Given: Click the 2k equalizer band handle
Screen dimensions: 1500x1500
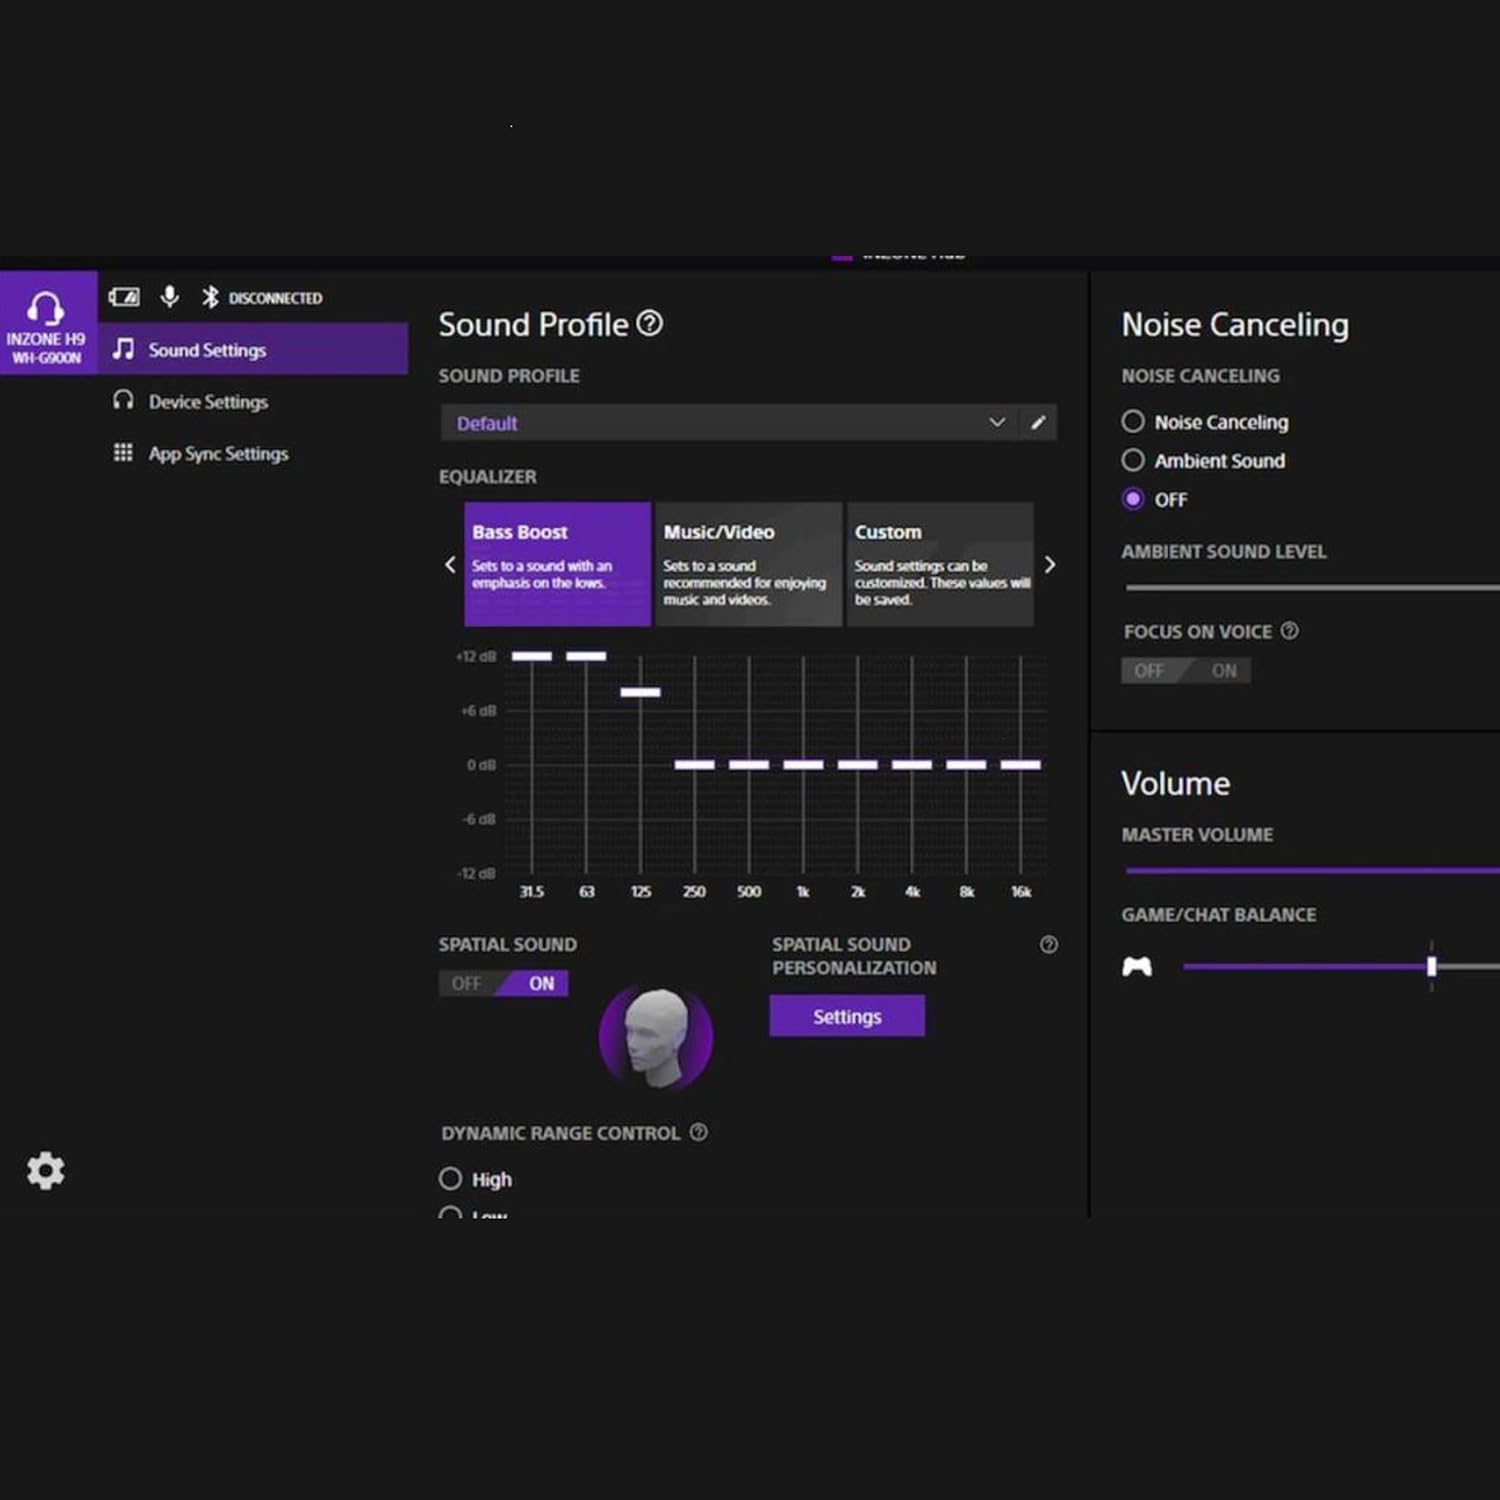Looking at the screenshot, I should pyautogui.click(x=857, y=764).
